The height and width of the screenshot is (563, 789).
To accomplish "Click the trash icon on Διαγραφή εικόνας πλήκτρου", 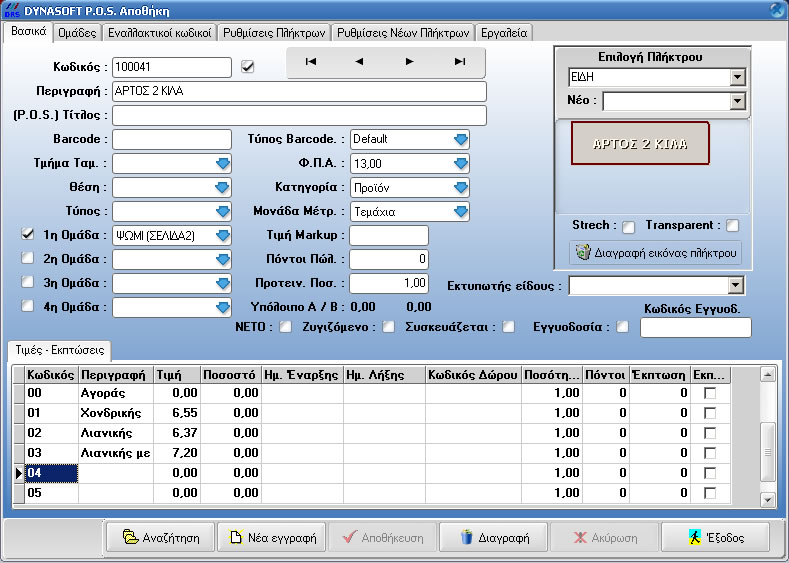I will tap(583, 253).
